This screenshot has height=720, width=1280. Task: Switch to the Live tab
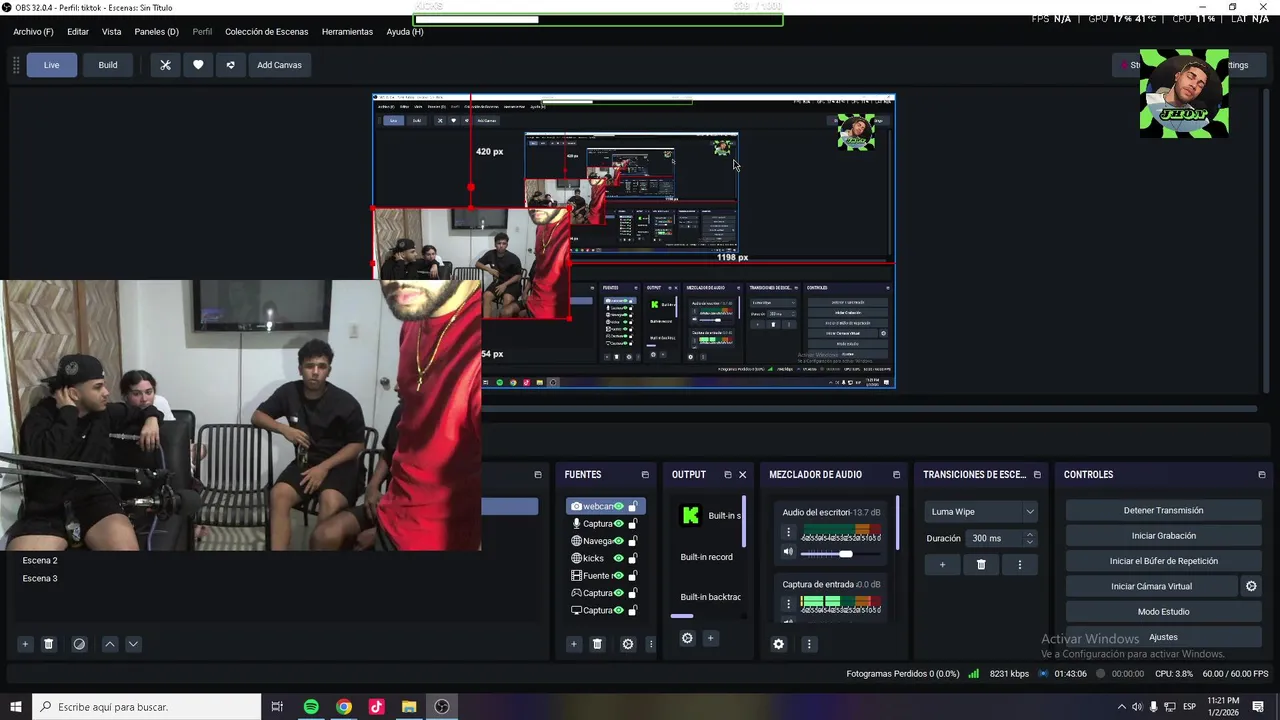click(x=51, y=65)
